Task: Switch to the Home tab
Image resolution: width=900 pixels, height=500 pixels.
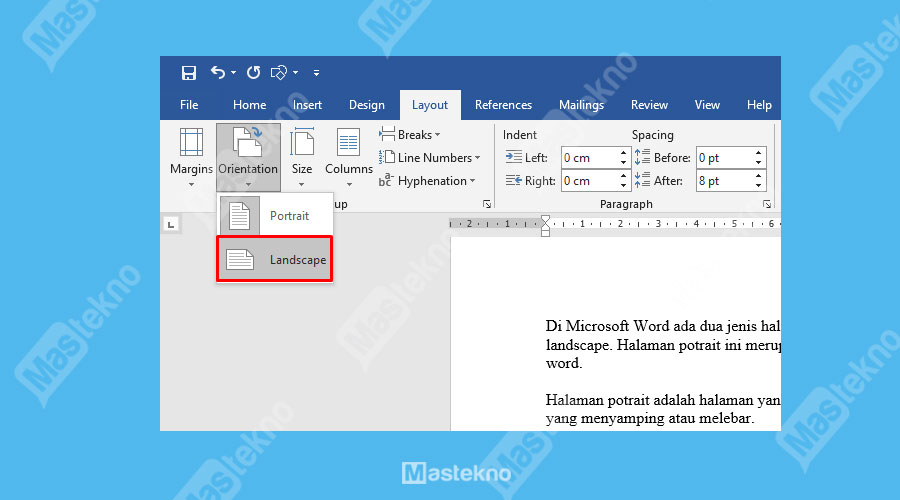Action: point(249,105)
